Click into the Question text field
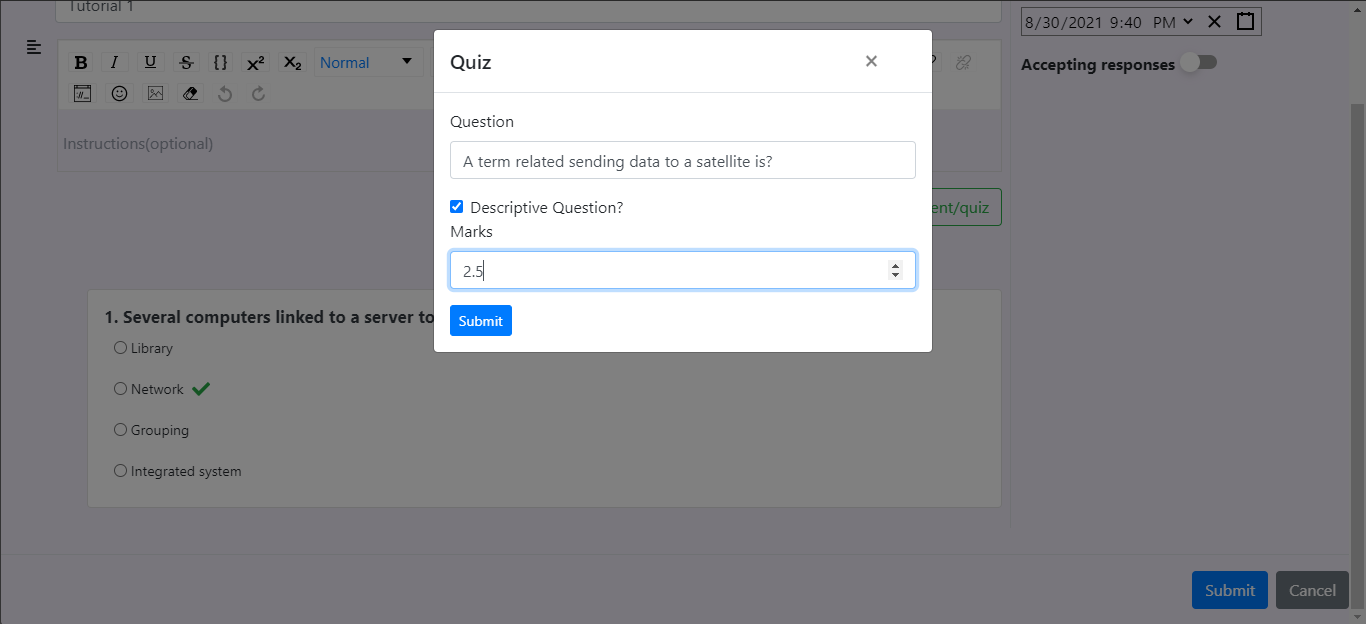This screenshot has width=1366, height=624. (683, 160)
